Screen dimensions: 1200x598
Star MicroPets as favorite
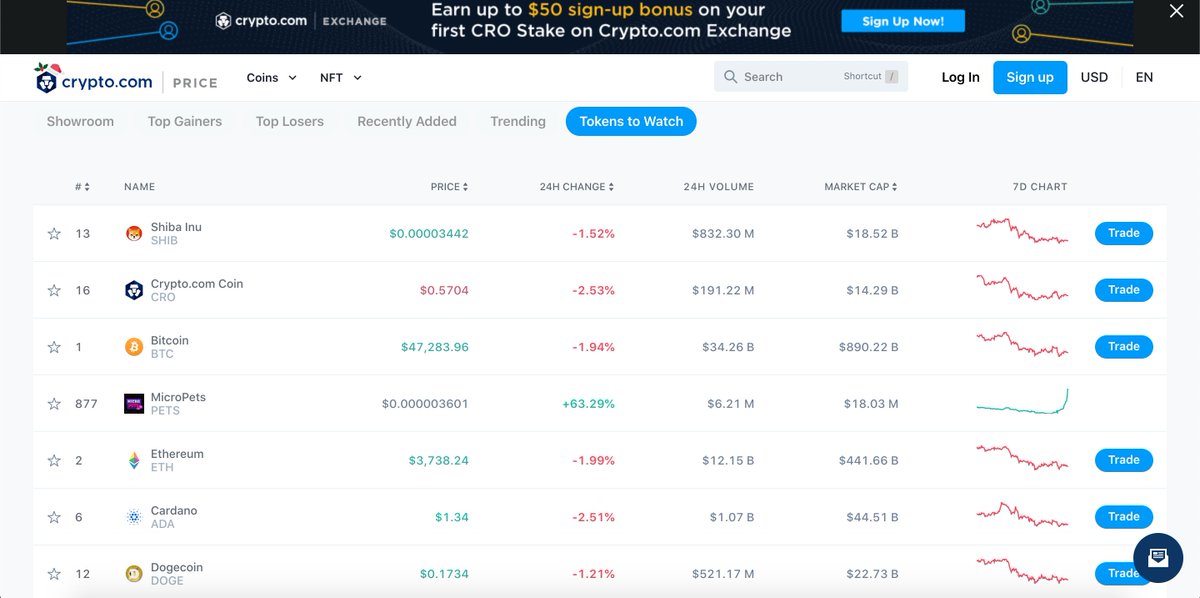tap(54, 404)
